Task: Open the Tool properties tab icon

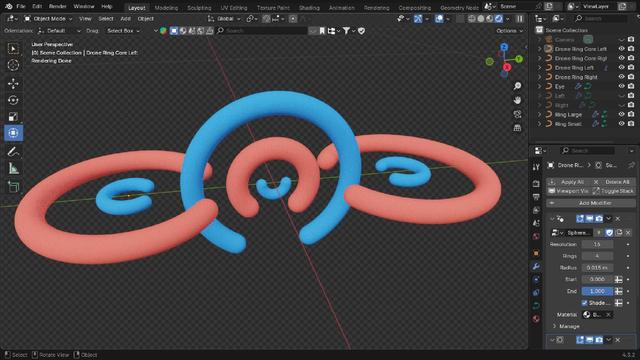Action: pos(536,167)
